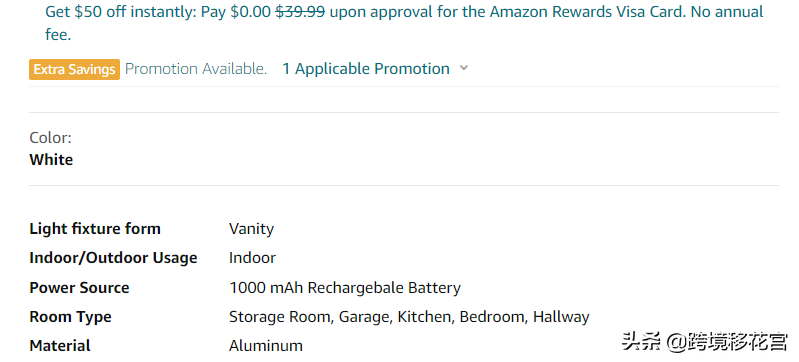Select the White color option
Image resolution: width=799 pixels, height=362 pixels.
51,160
